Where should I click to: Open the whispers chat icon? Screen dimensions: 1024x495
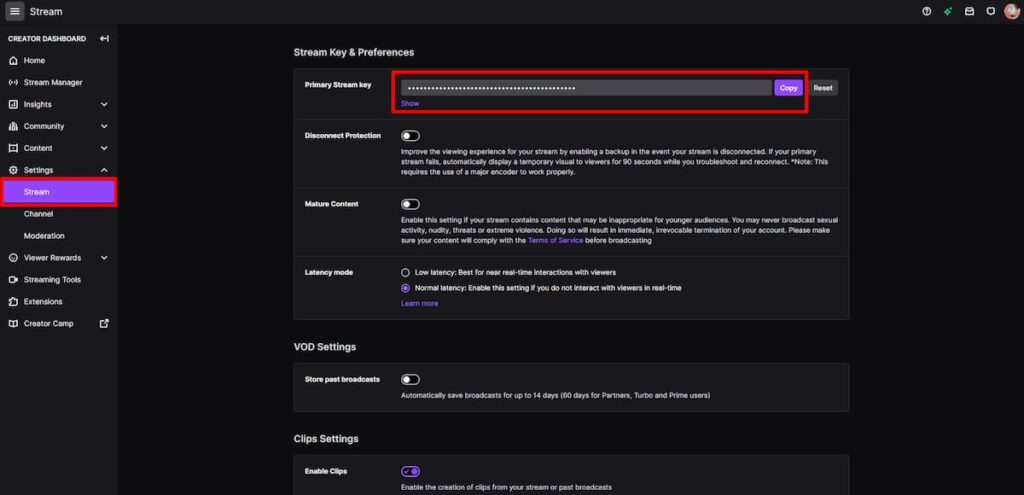[x=991, y=12]
